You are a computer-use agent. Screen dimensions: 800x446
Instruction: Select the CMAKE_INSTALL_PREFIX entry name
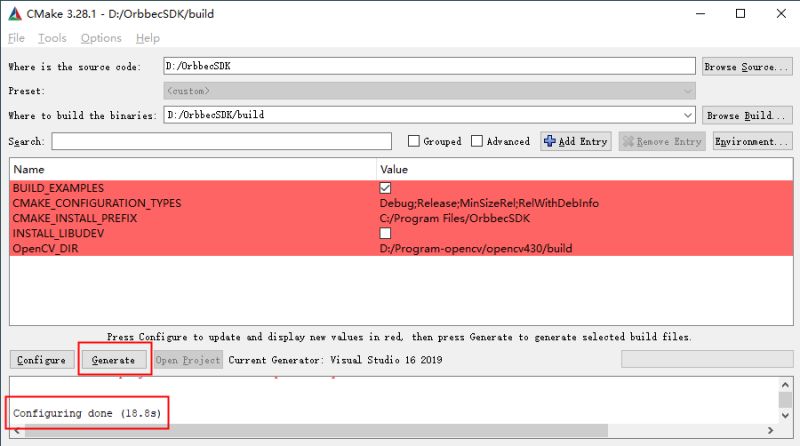coord(75,218)
